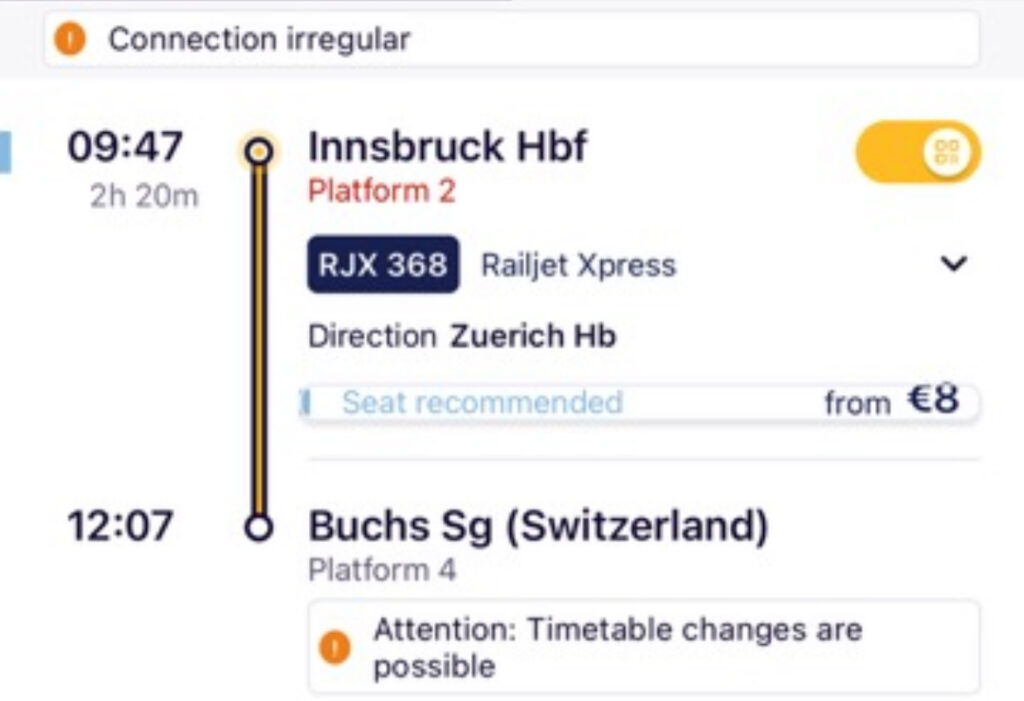This screenshot has width=1024, height=701.
Task: Open the Connection irregular banner
Action: [511, 39]
